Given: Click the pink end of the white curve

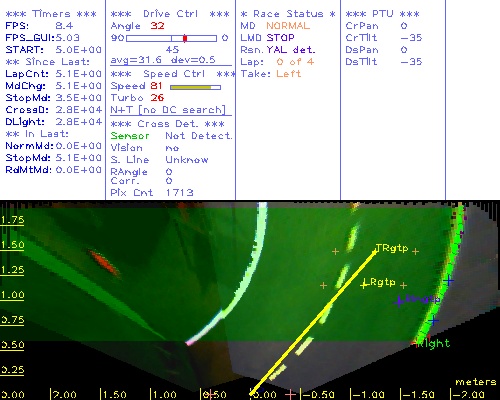Looking at the screenshot, I should pos(190,342).
